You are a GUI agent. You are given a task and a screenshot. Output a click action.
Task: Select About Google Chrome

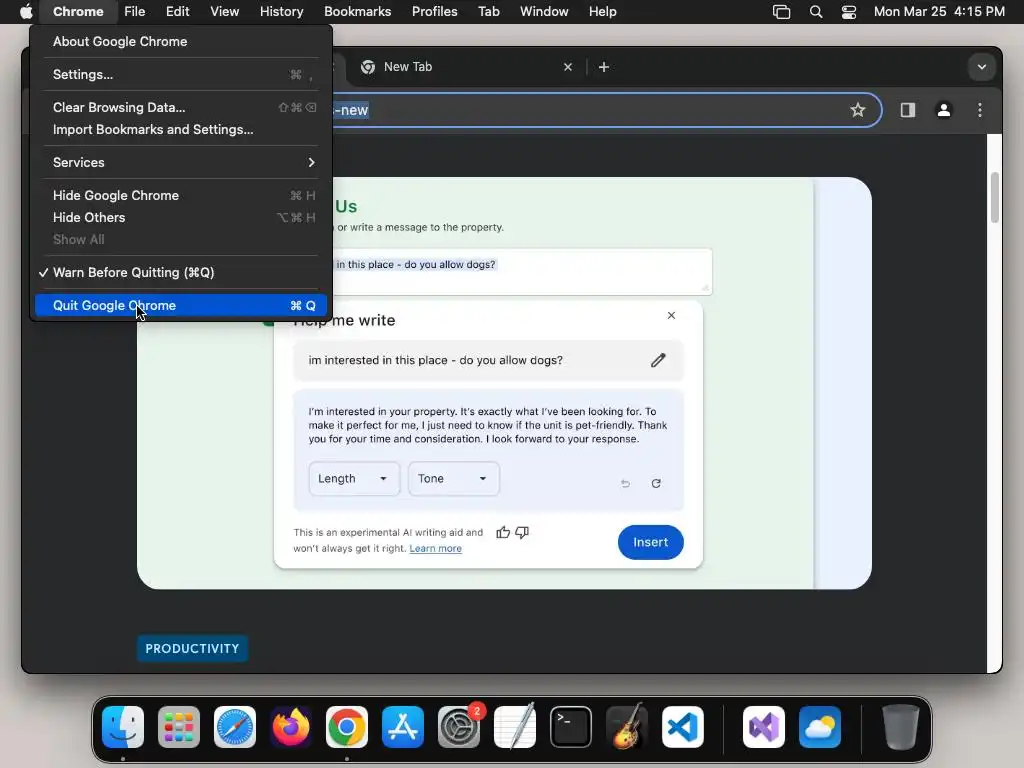click(181, 41)
